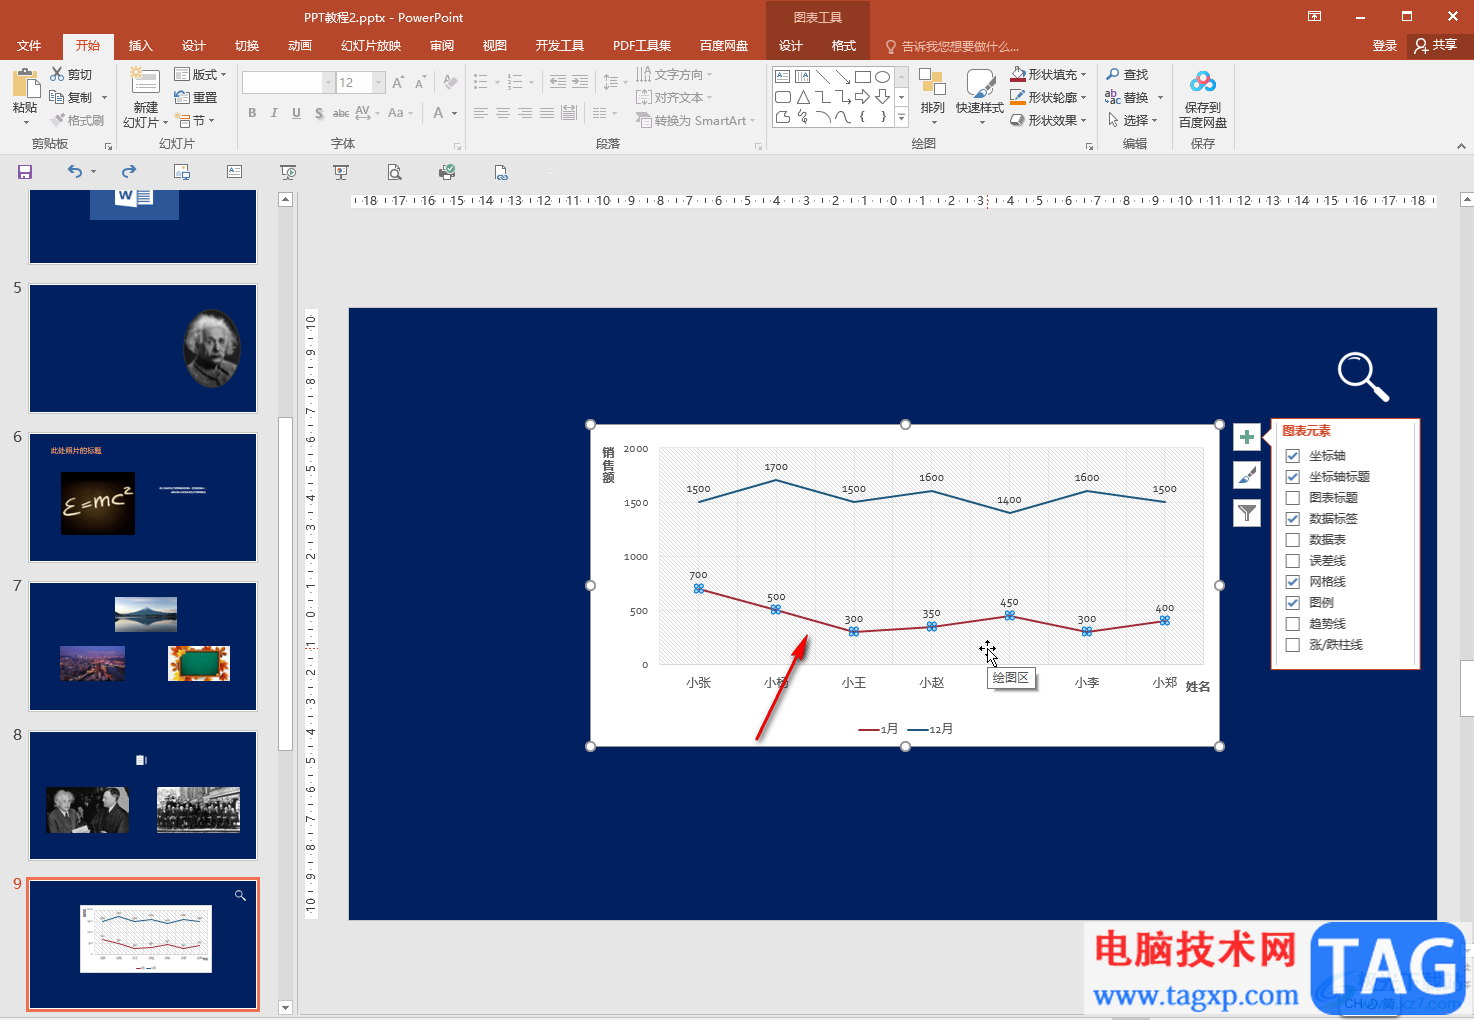Click the Bold (B) formatting icon

click(x=252, y=113)
